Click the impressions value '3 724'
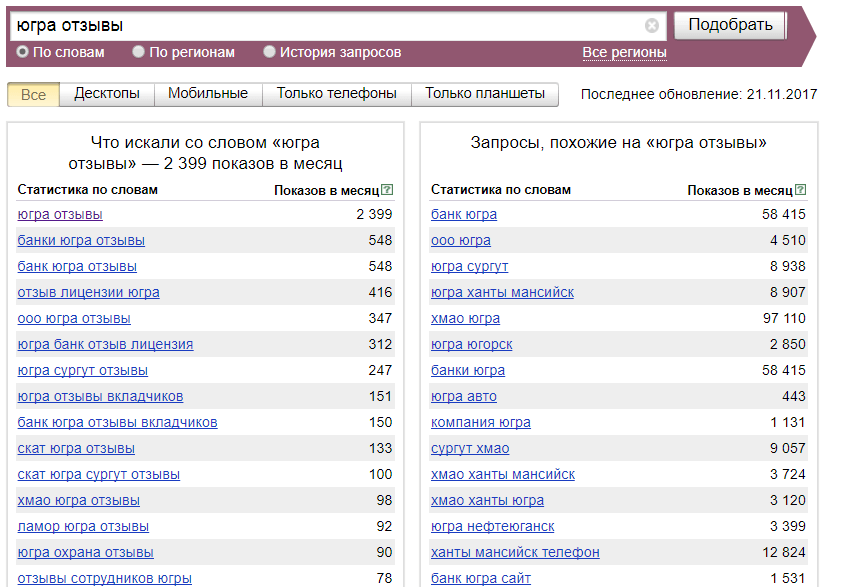852x587 pixels. [788, 474]
